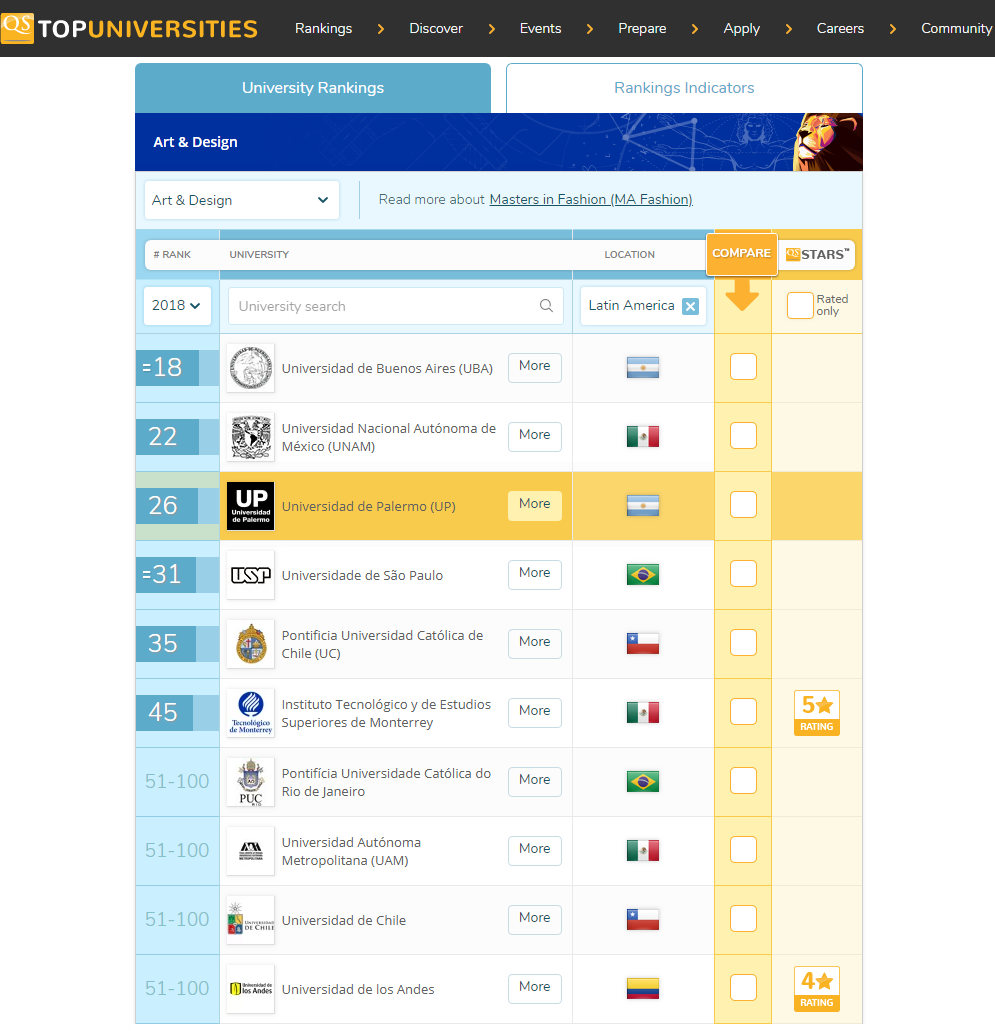
Task: Open the 2018 year dropdown
Action: (177, 306)
